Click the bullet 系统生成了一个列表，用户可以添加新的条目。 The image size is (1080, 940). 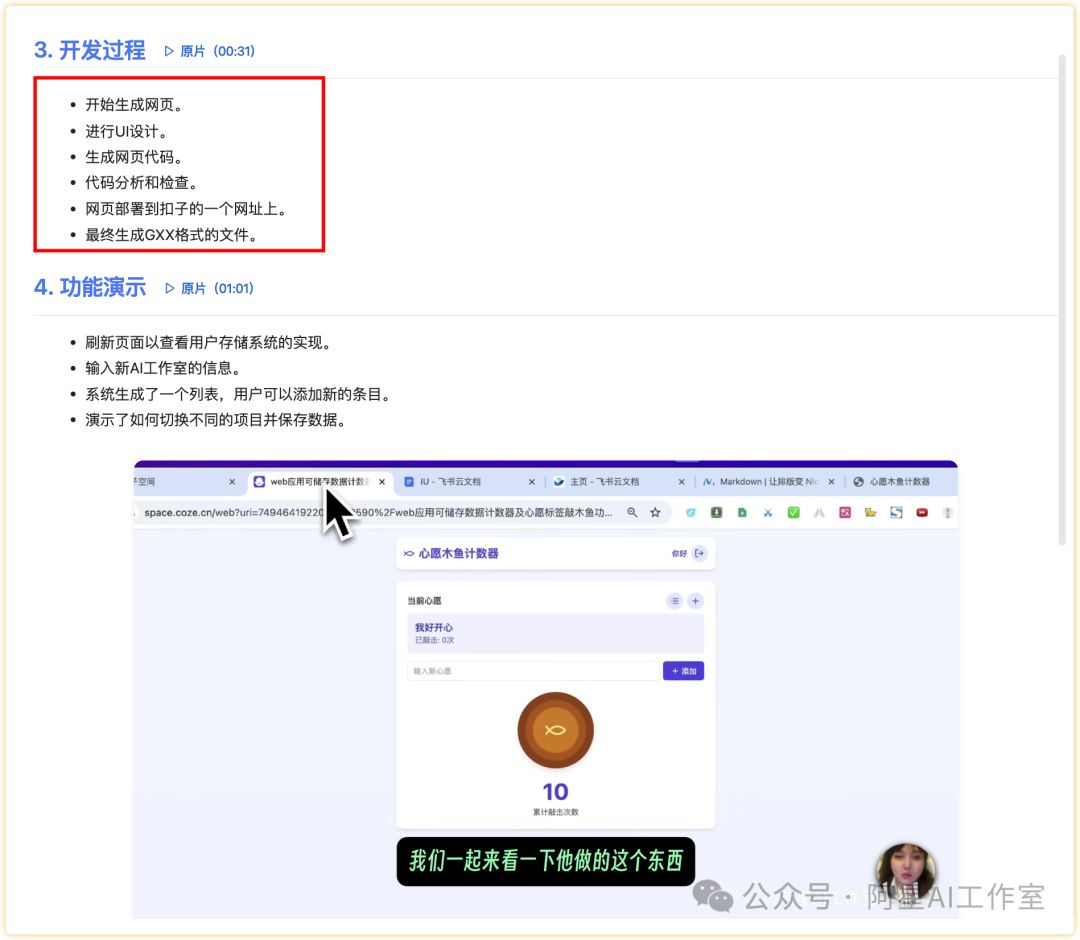point(238,394)
